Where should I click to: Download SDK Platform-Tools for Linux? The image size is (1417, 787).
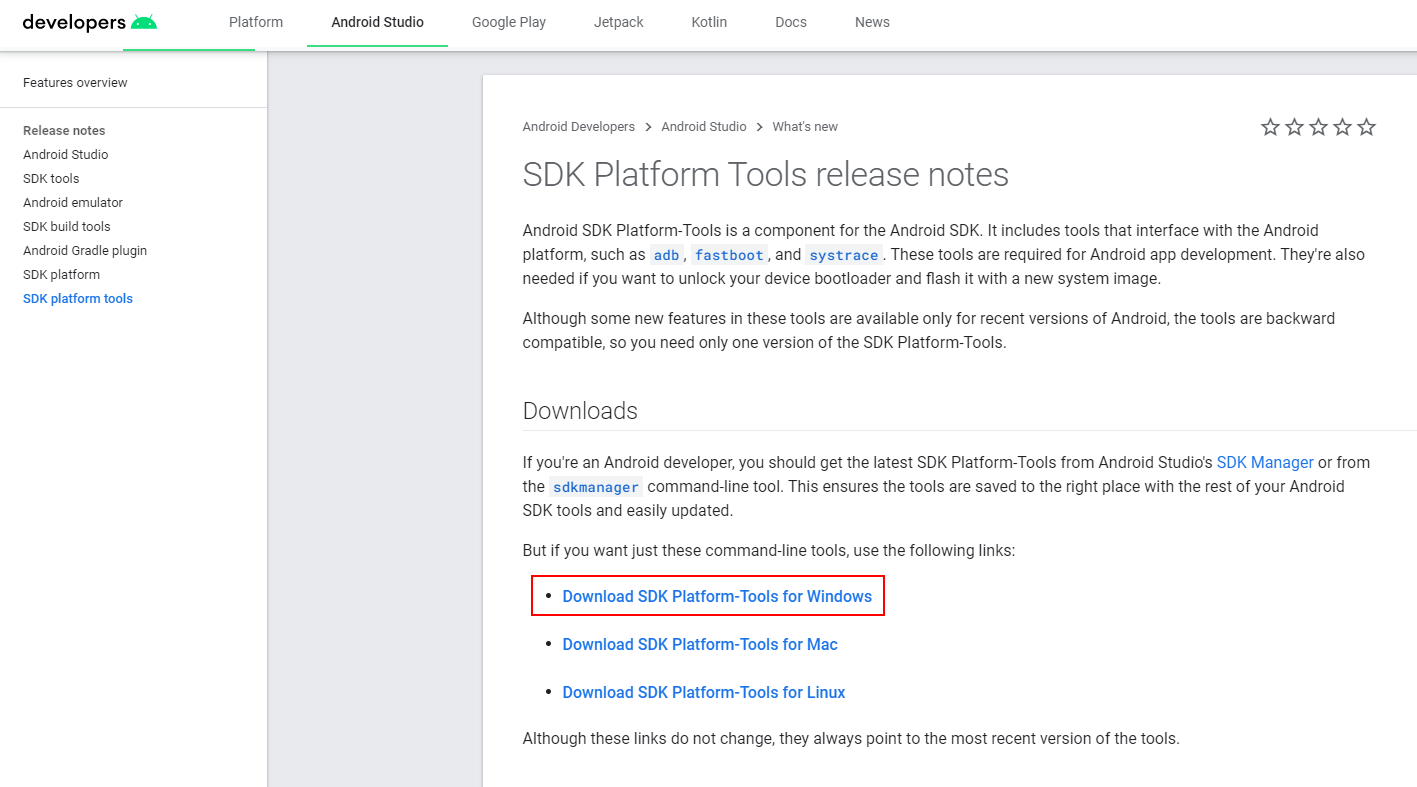[704, 693]
